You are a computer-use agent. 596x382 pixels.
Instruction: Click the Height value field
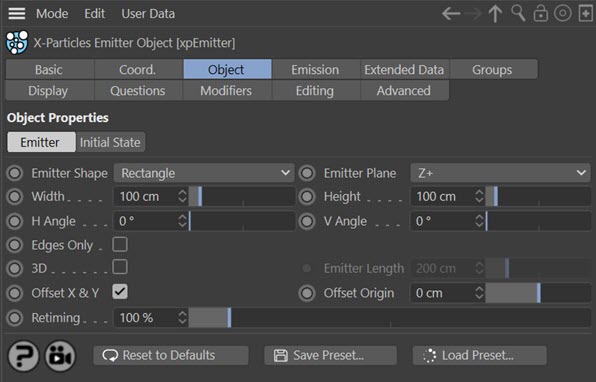click(442, 197)
